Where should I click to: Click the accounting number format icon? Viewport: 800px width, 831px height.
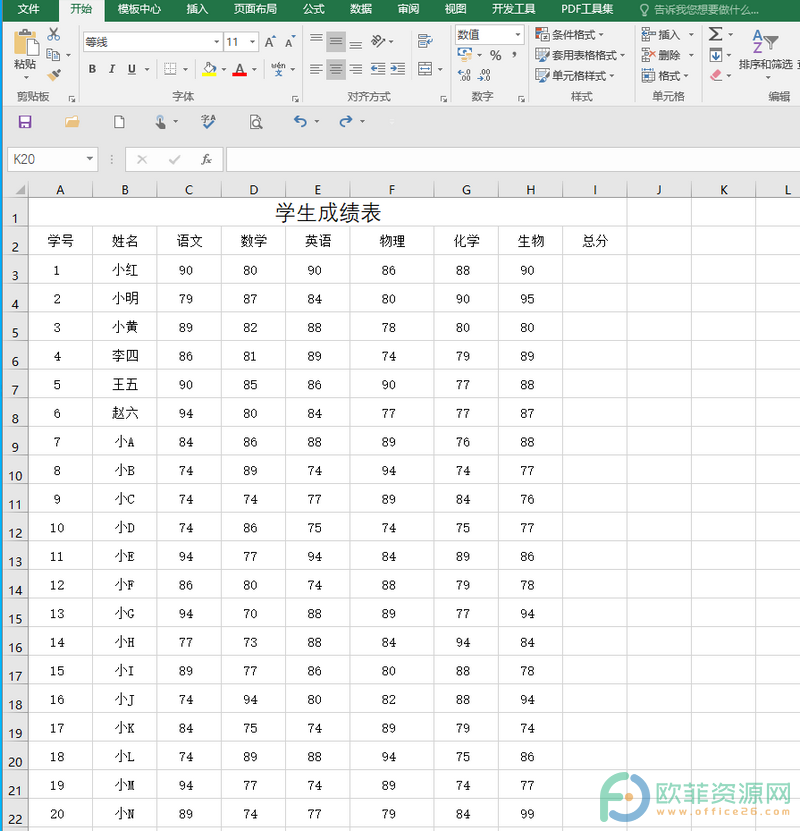click(x=465, y=54)
